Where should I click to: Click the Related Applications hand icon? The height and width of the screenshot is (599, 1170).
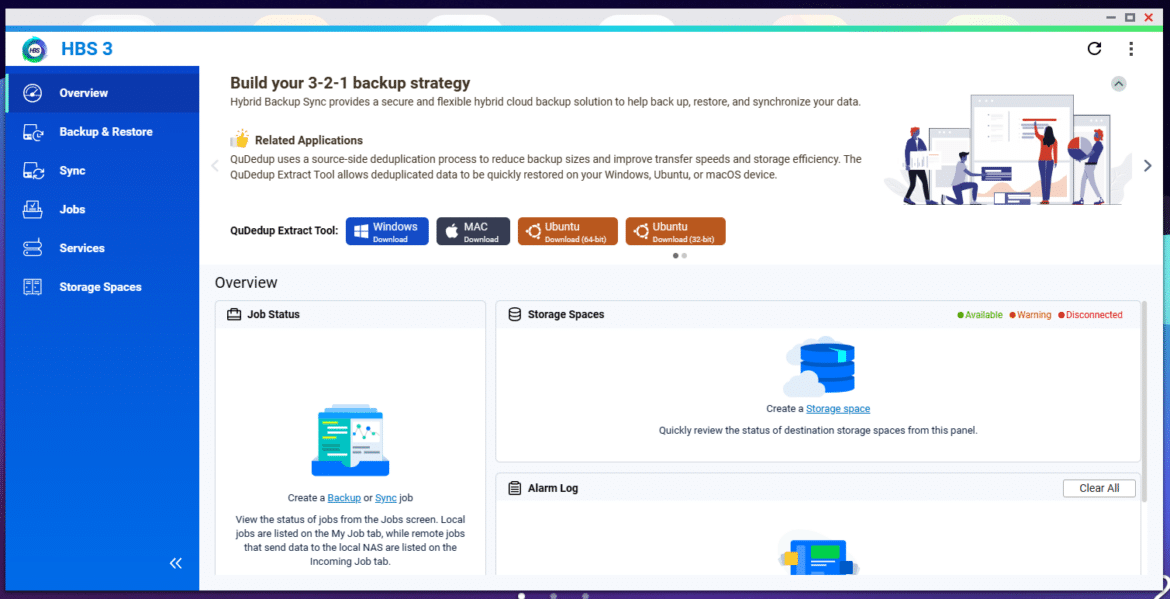[240, 139]
